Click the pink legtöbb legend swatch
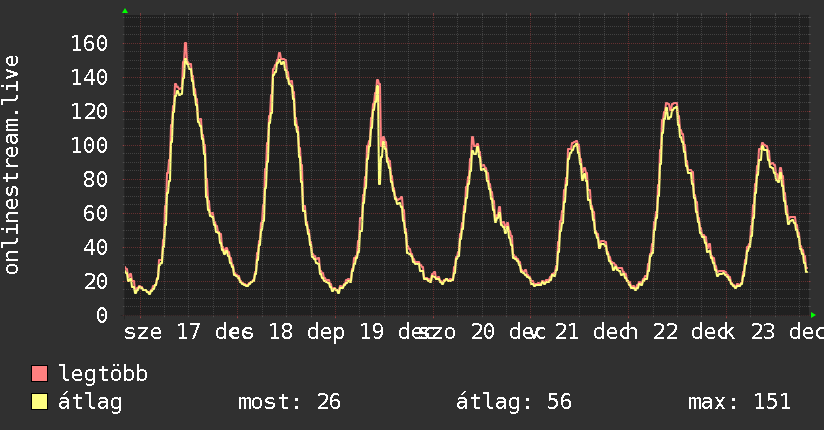This screenshot has width=824, height=430. (39, 373)
